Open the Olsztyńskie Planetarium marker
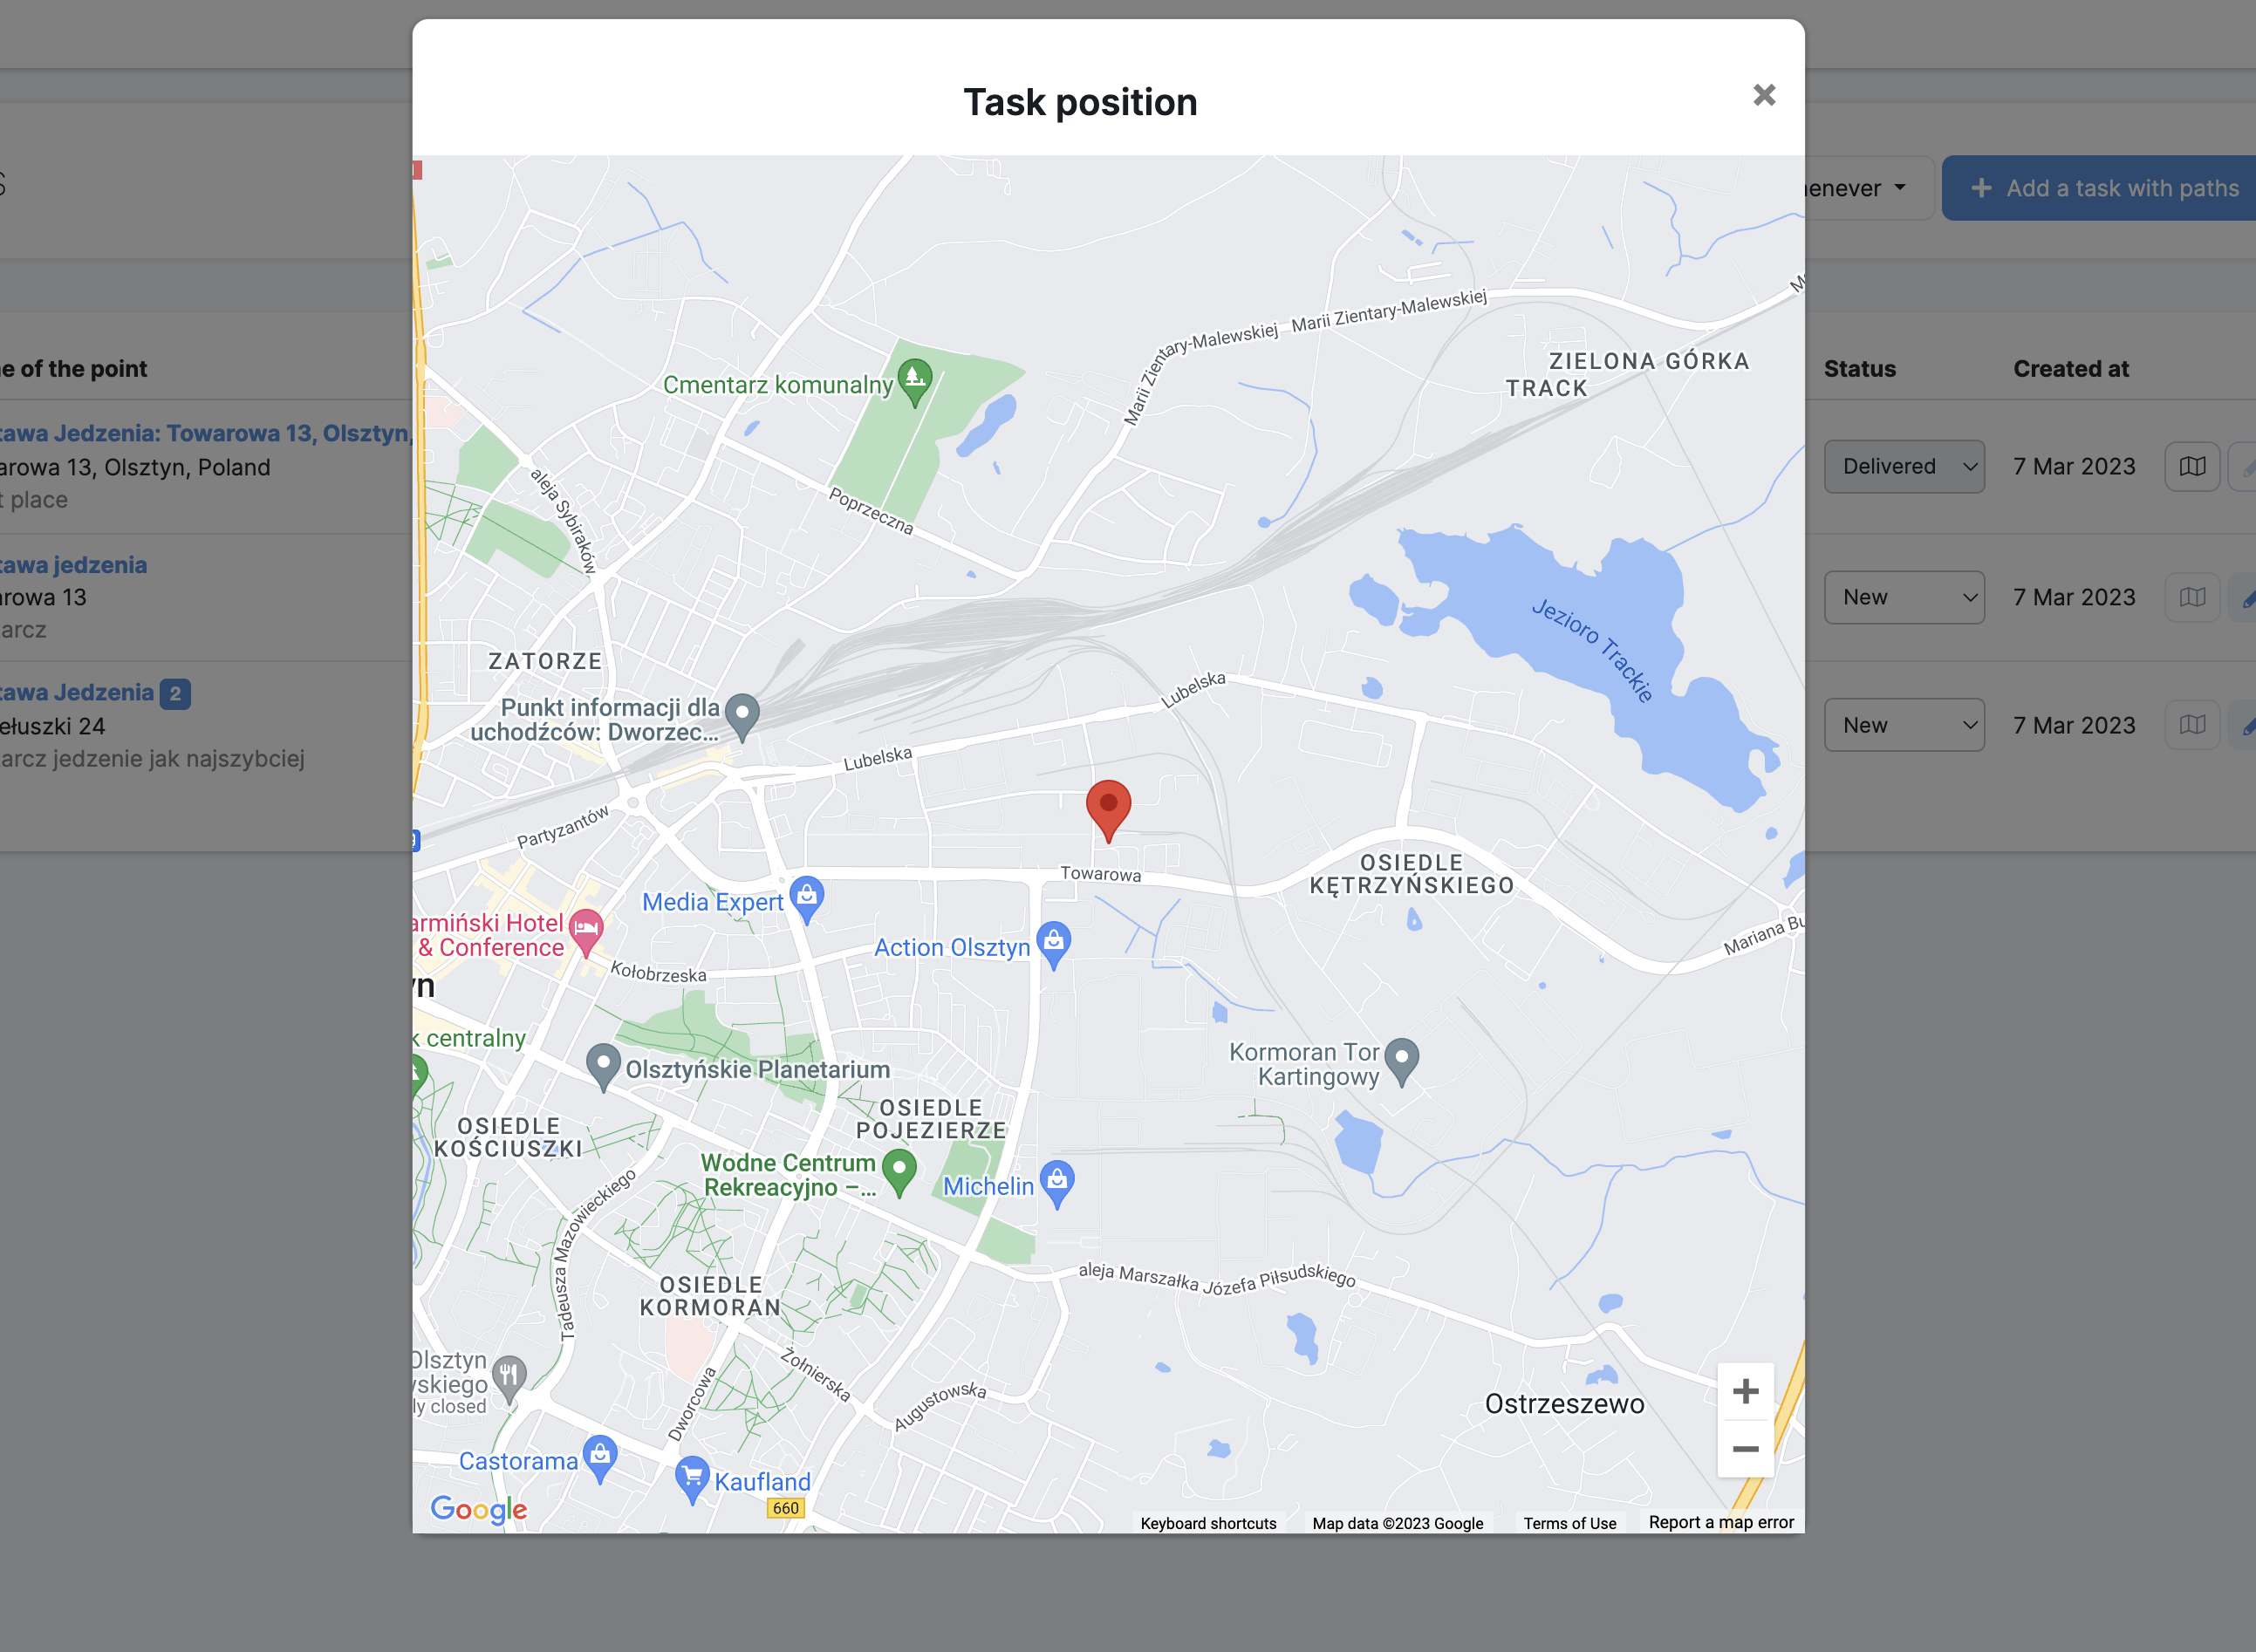Screen dimensions: 2256x1652 [603, 1067]
